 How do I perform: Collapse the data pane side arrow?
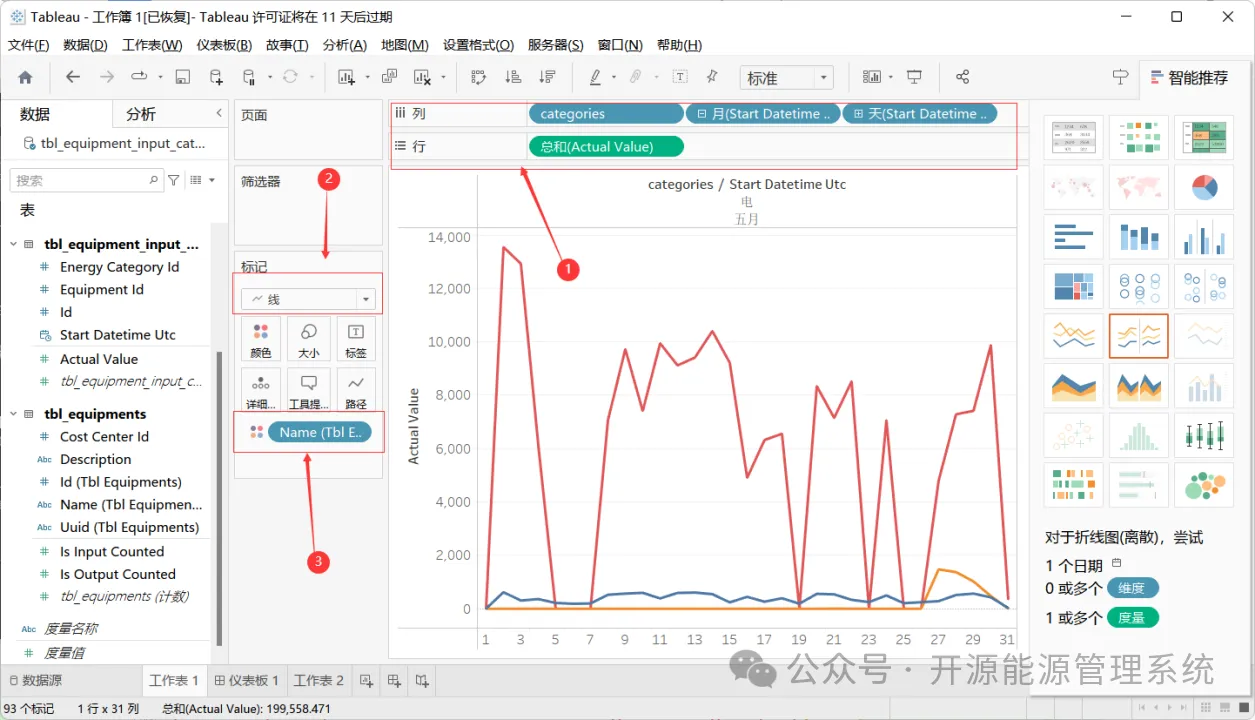(219, 114)
